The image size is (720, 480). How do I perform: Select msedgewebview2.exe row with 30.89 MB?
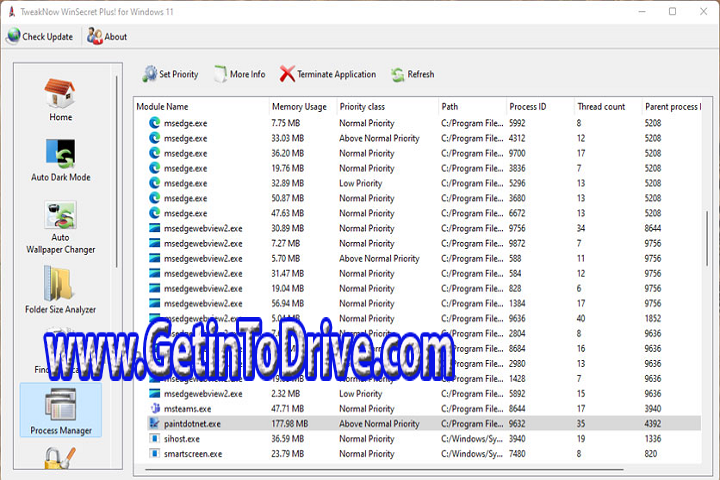[x=423, y=228]
